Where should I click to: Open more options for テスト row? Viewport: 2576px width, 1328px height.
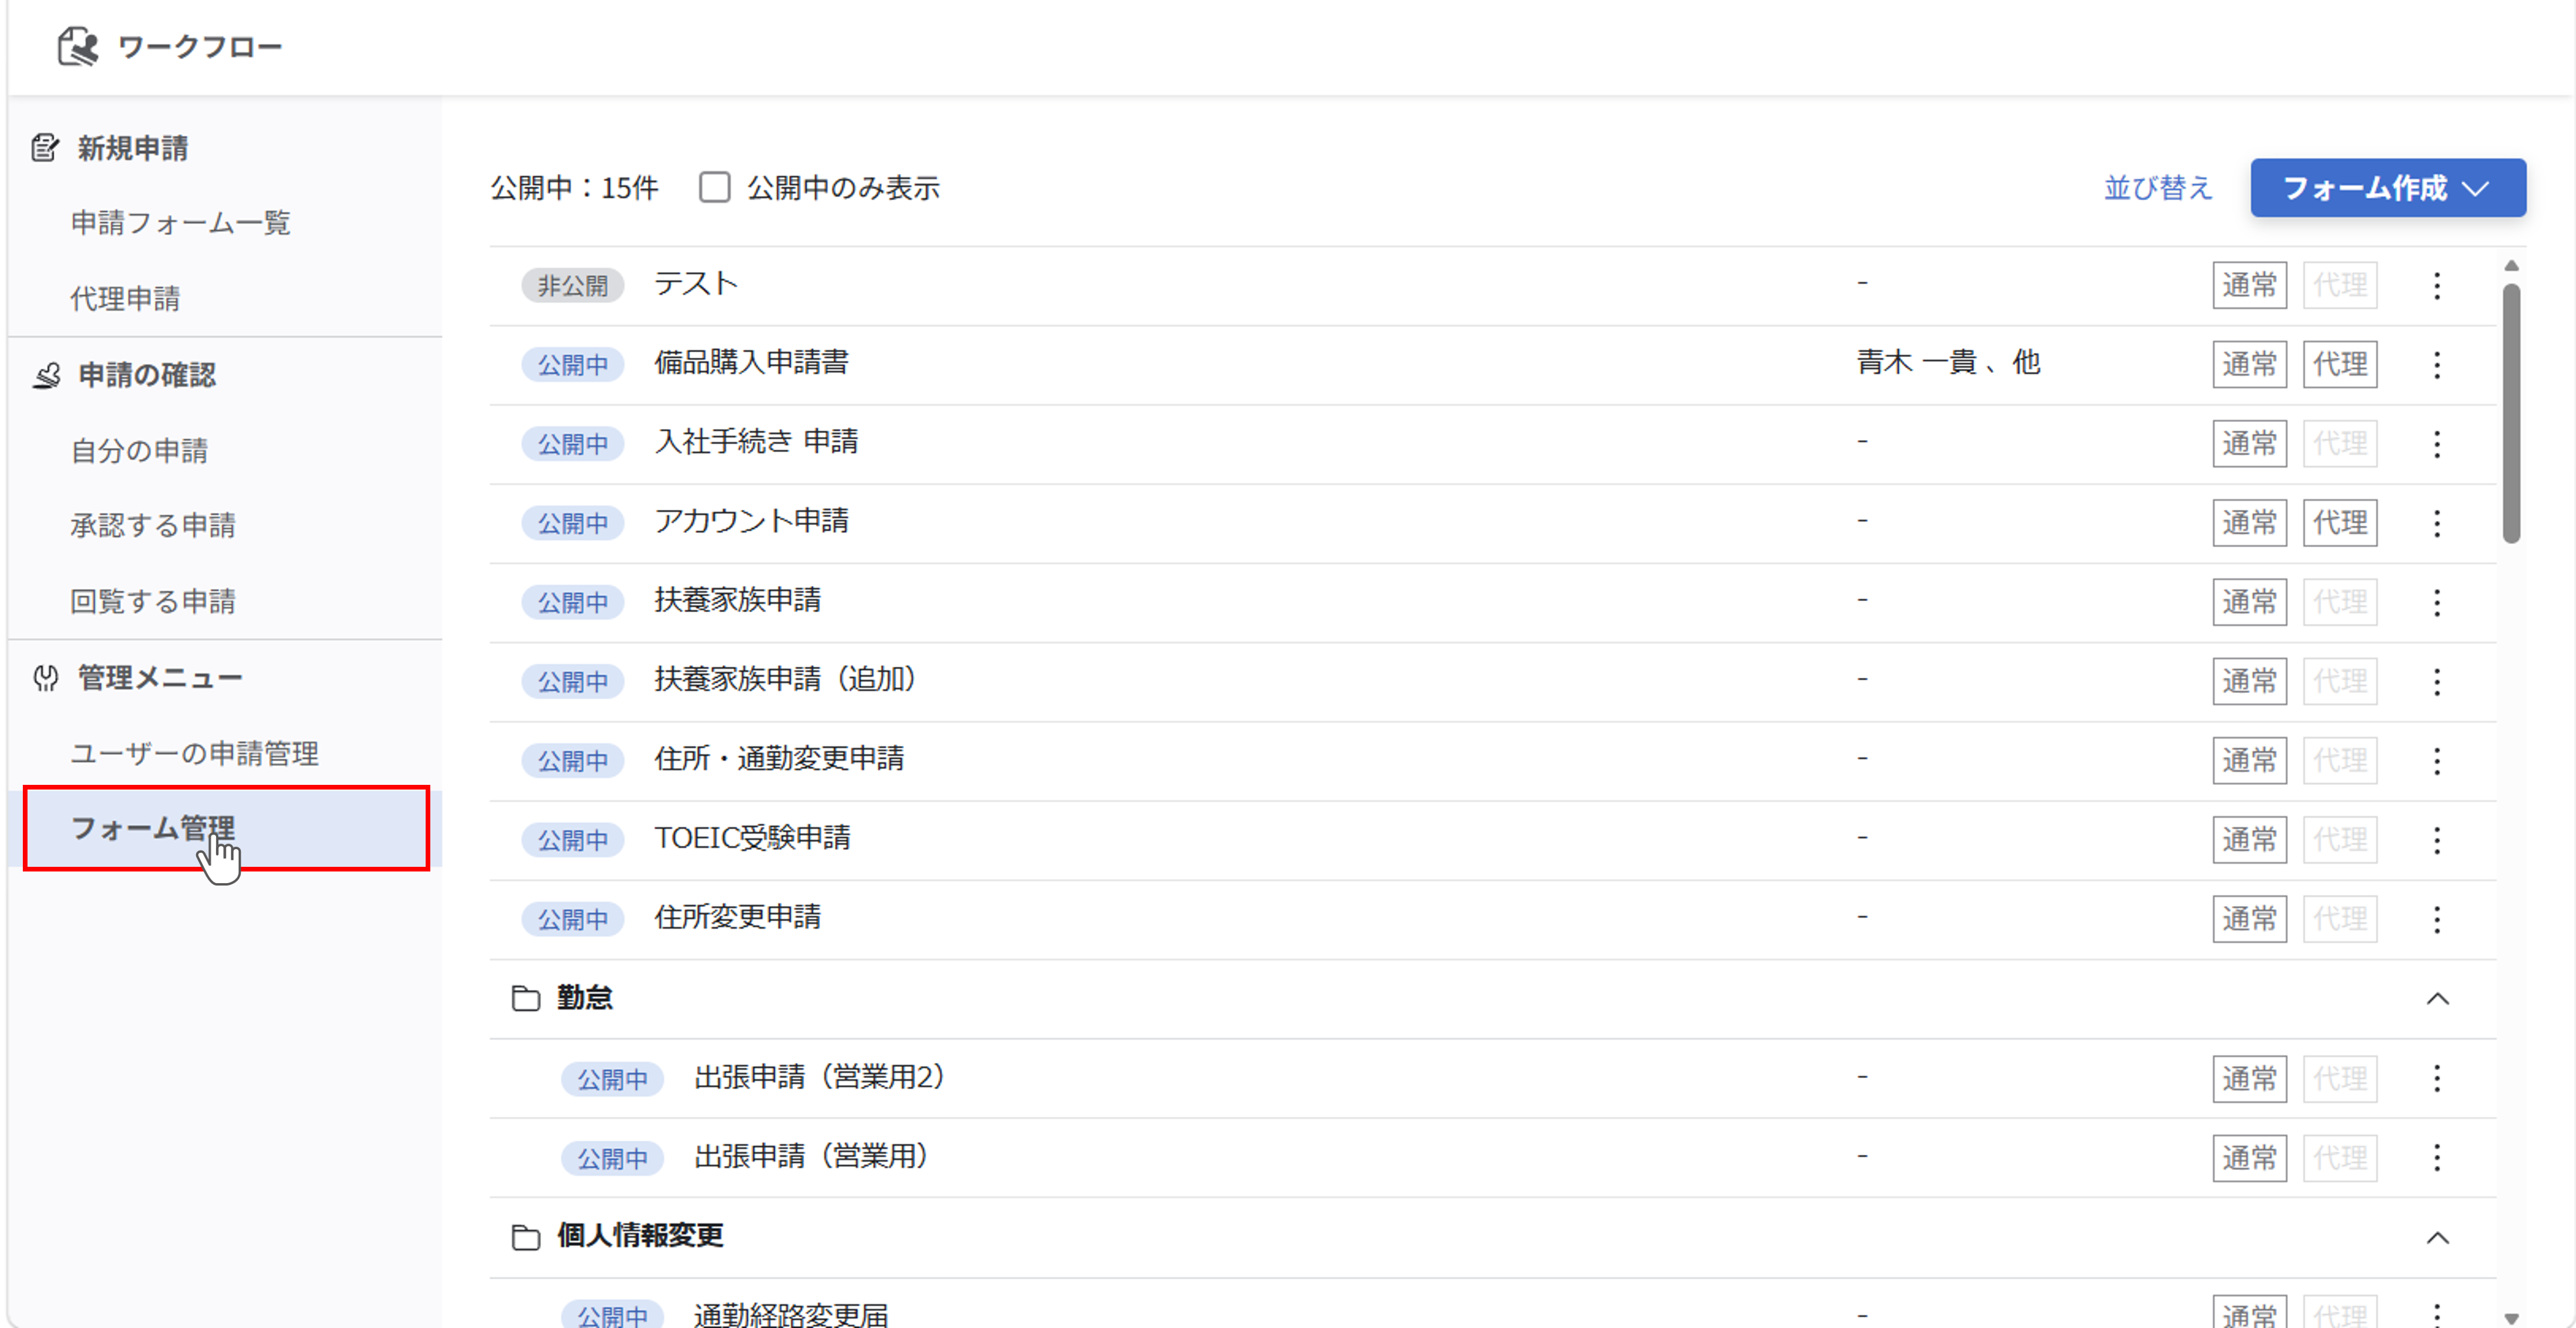tap(2436, 285)
